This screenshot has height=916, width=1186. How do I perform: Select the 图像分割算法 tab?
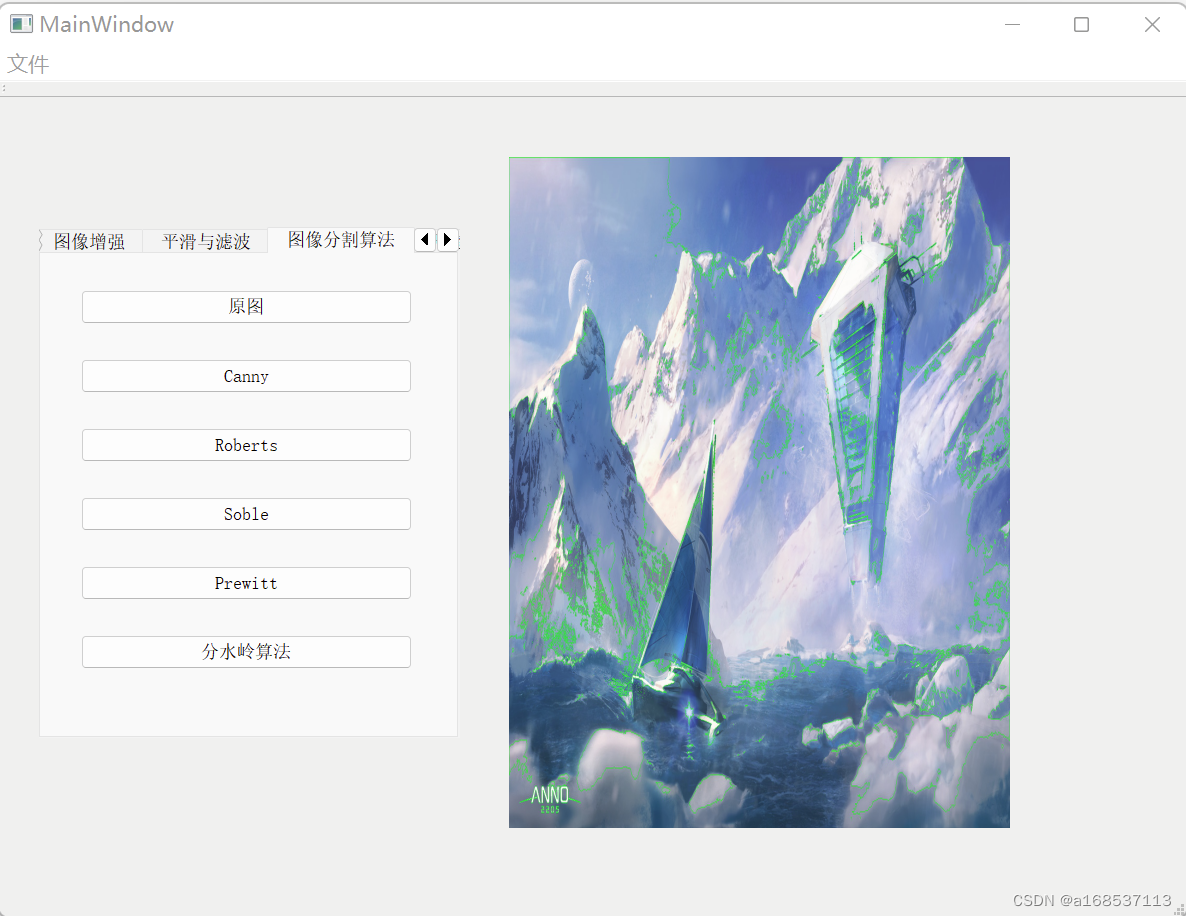(x=341, y=240)
